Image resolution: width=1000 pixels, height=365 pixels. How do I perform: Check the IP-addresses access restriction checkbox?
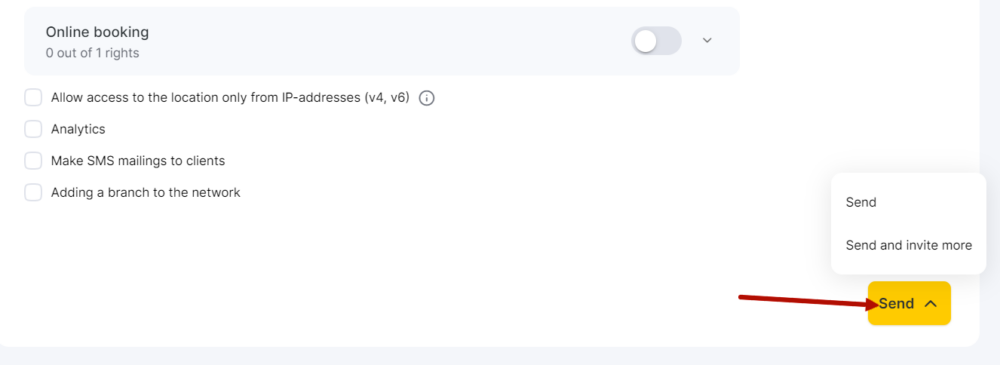tap(33, 98)
